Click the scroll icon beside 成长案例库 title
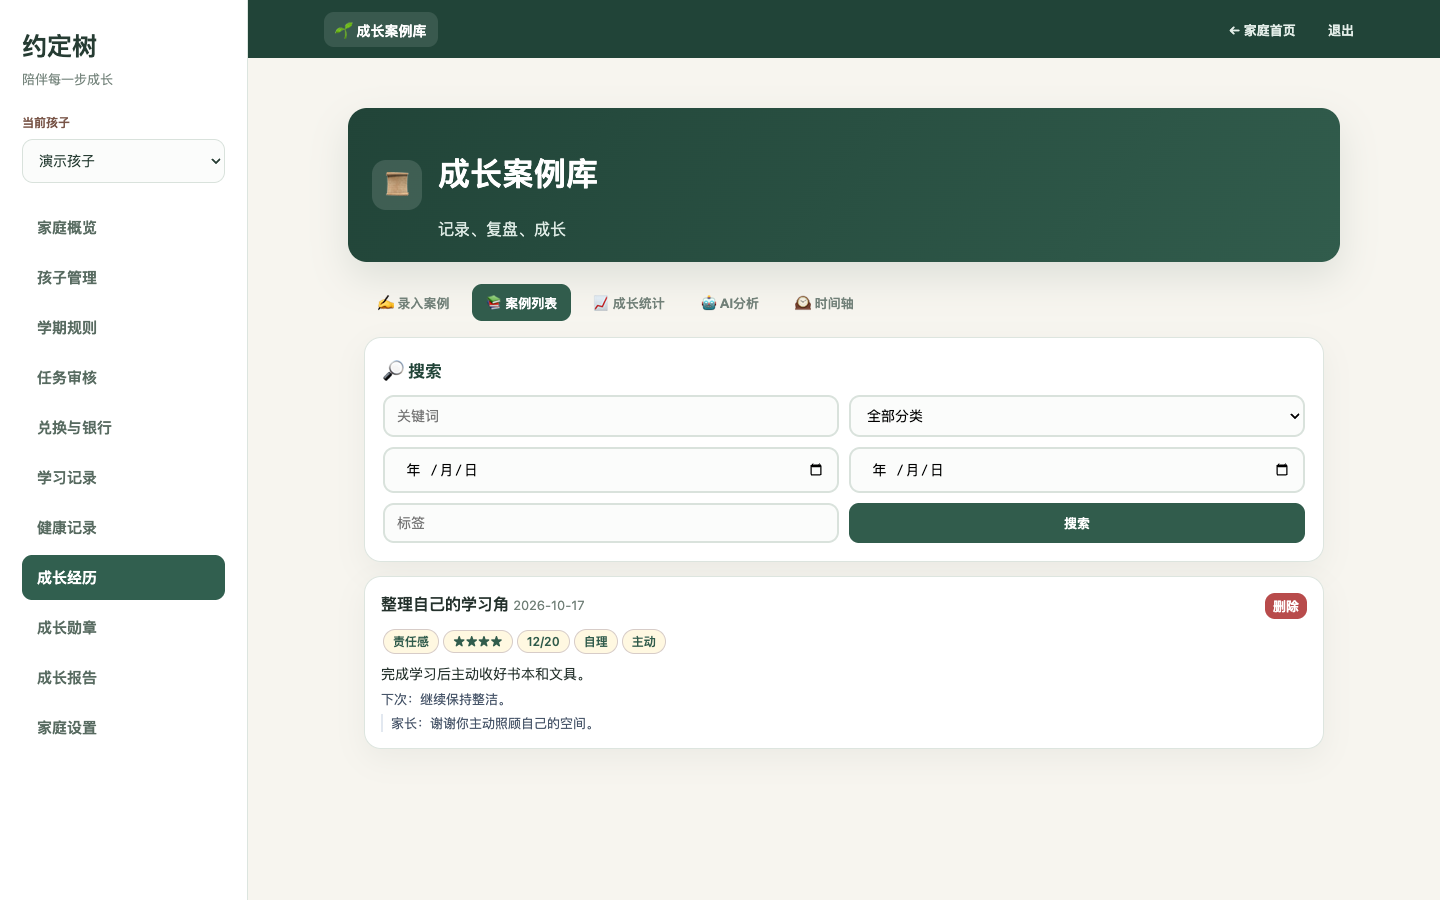 pyautogui.click(x=397, y=185)
